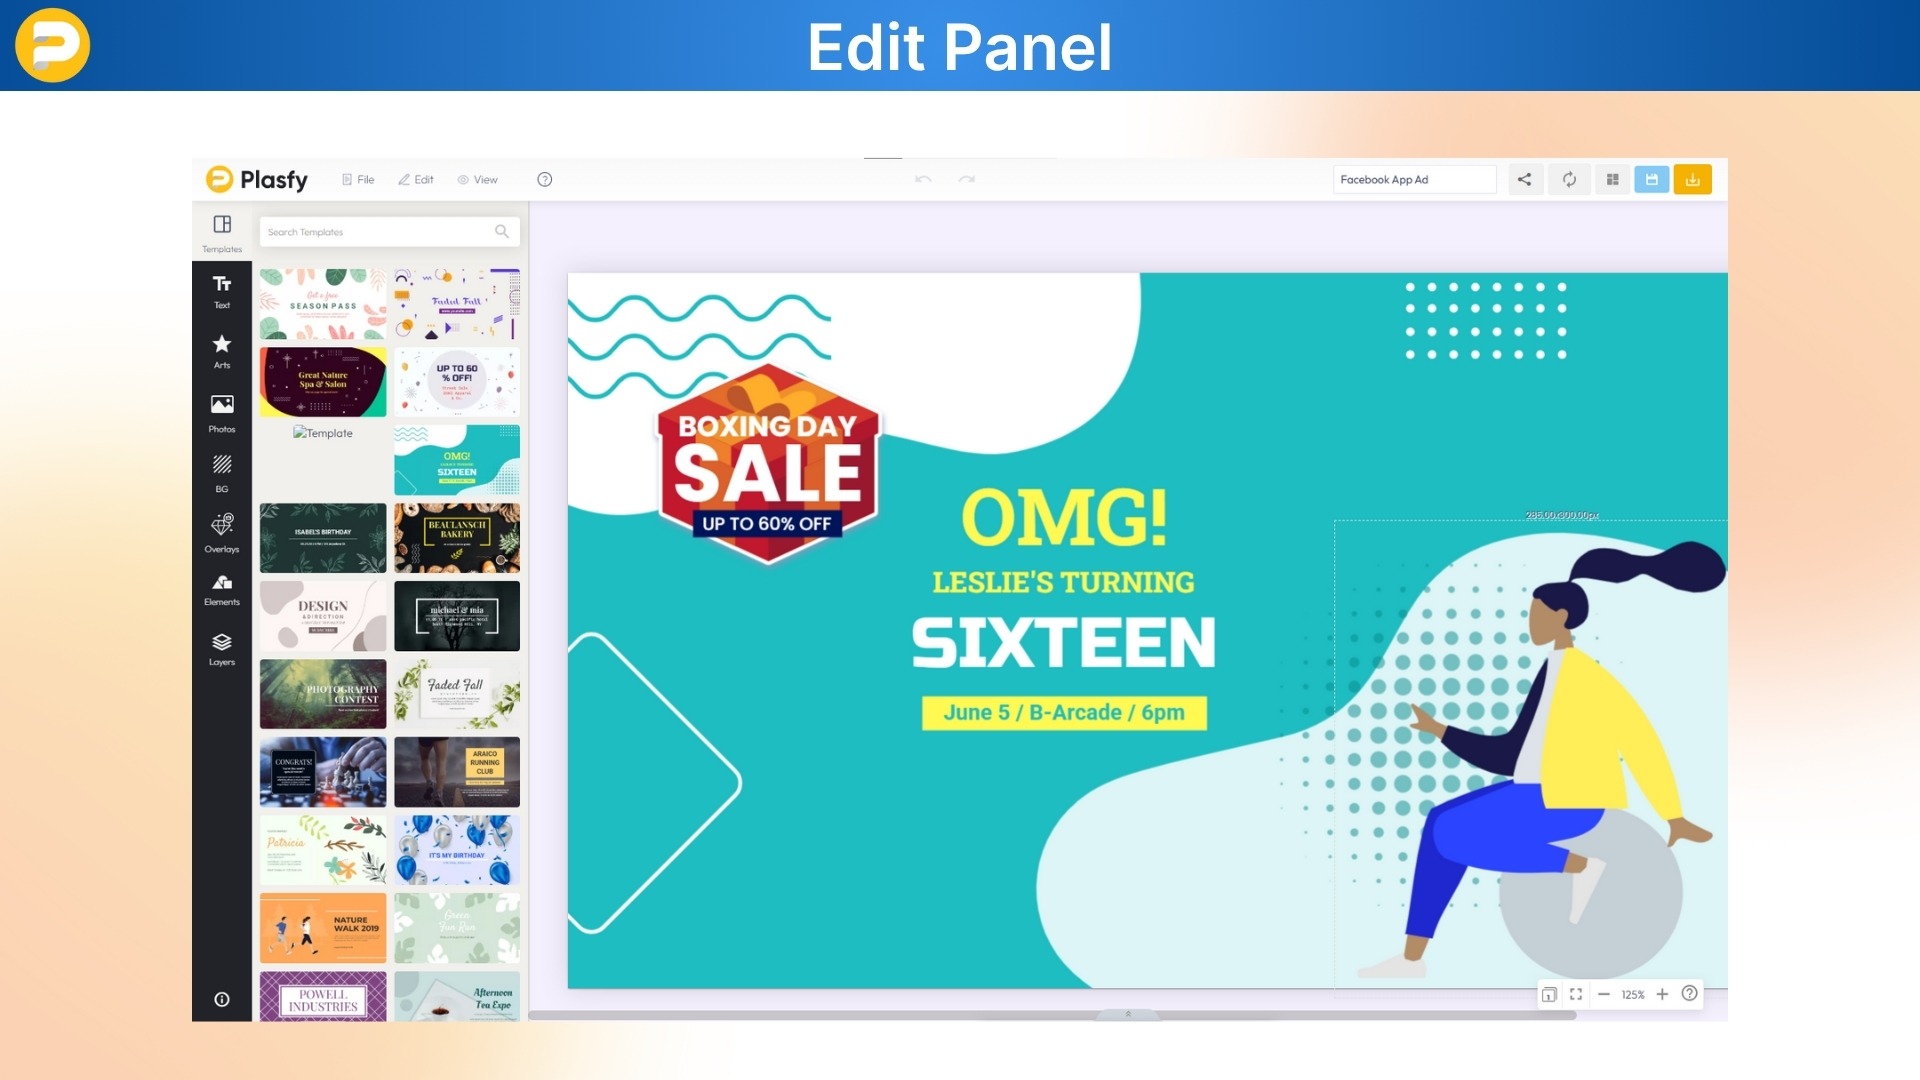This screenshot has width=1920, height=1080.
Task: Open the grid view icon in the toolbar
Action: pyautogui.click(x=1612, y=179)
